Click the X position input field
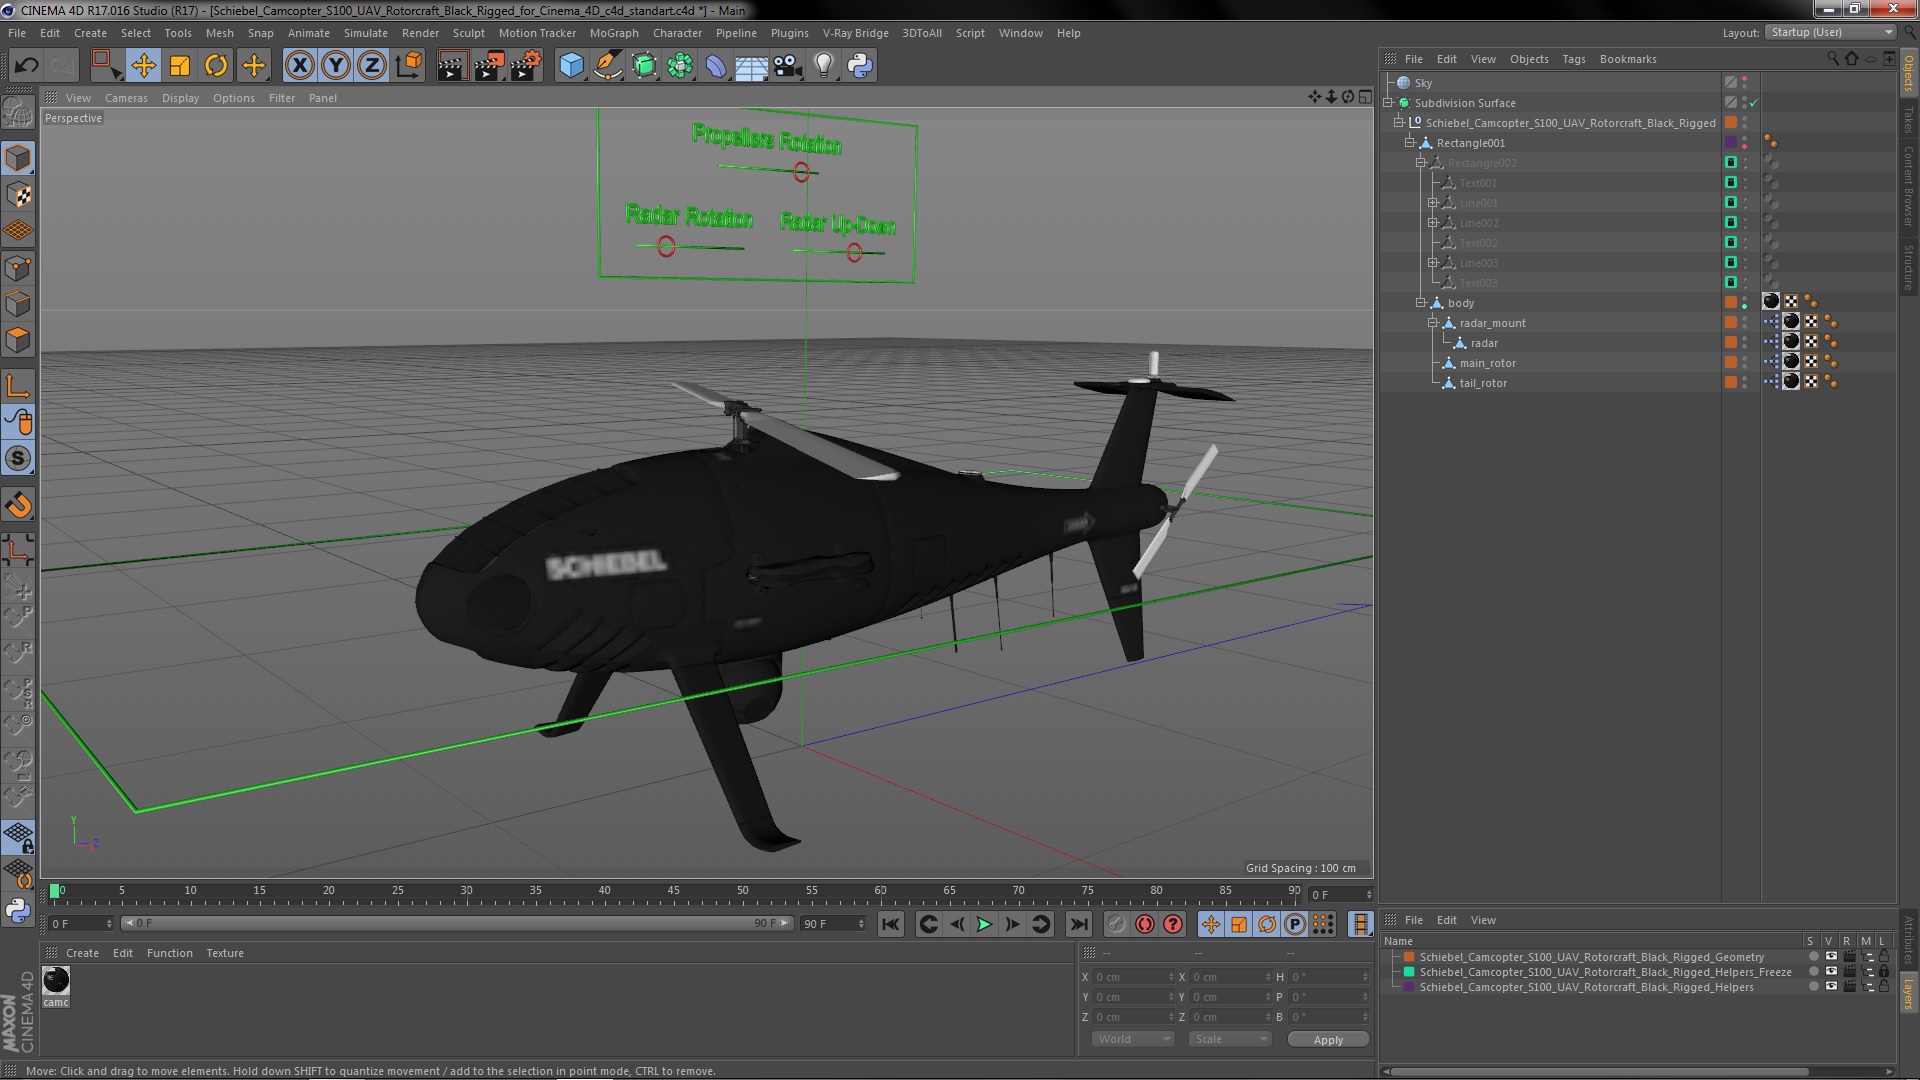 pyautogui.click(x=1131, y=977)
